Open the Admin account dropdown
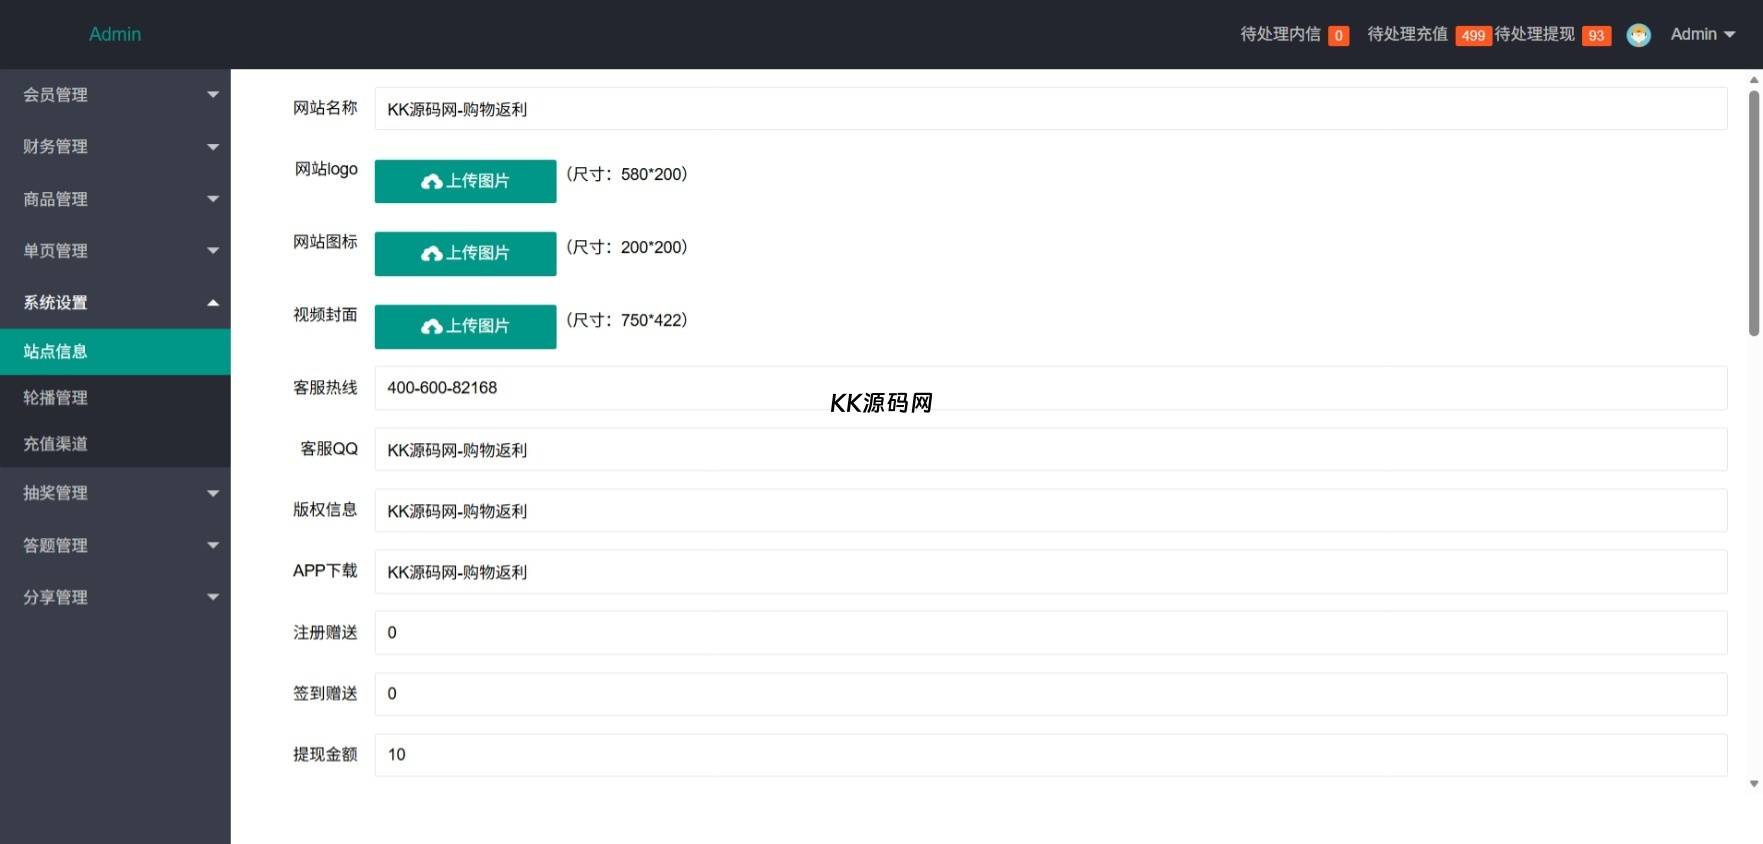Image resolution: width=1763 pixels, height=844 pixels. coord(1702,34)
